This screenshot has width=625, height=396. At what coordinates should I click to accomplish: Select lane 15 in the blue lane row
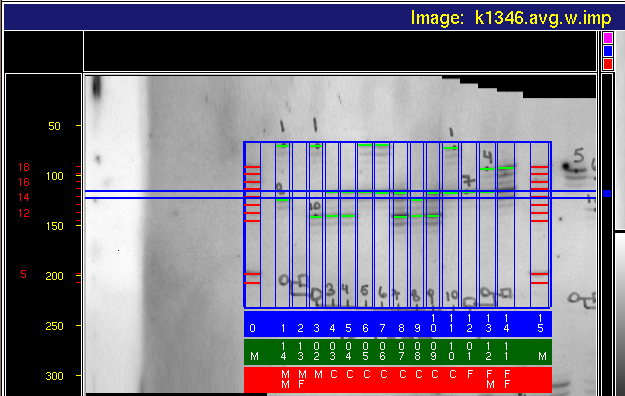tap(540, 323)
